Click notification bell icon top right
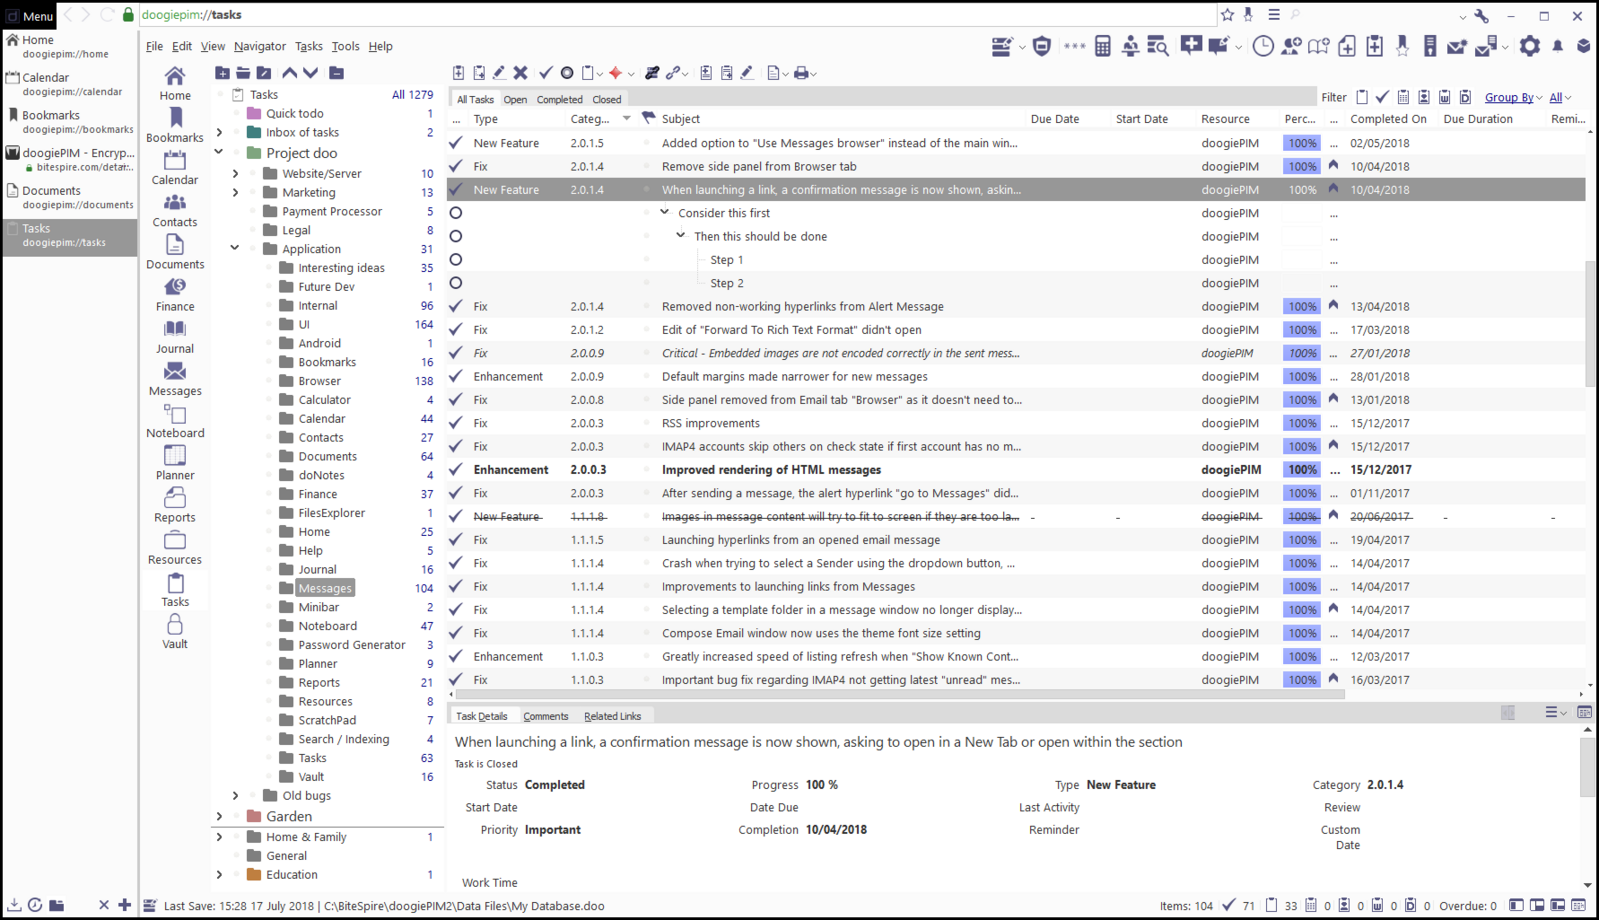 click(1558, 46)
